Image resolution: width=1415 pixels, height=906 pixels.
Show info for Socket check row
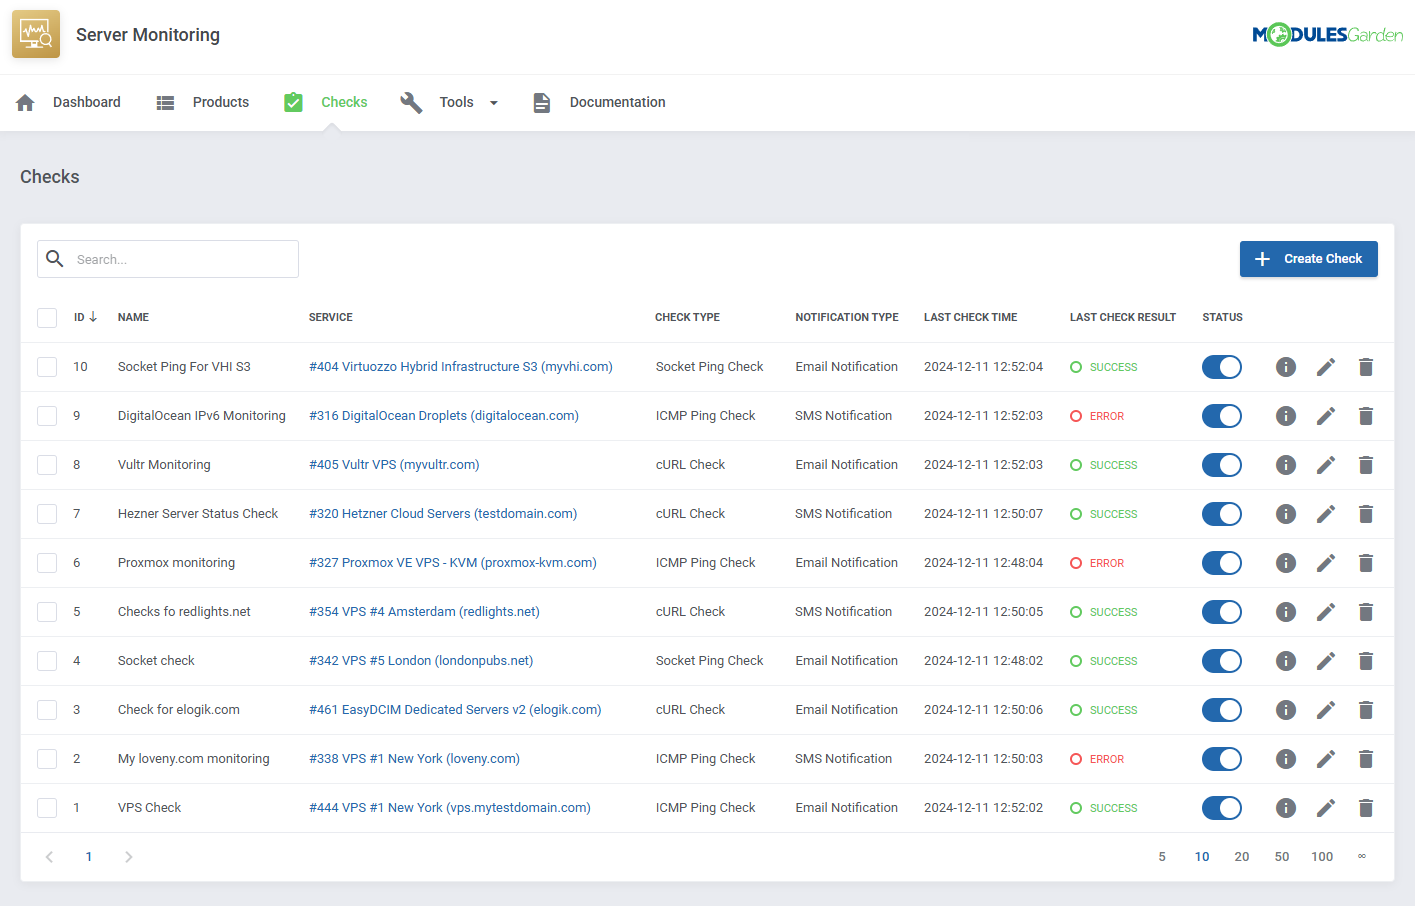click(x=1286, y=661)
